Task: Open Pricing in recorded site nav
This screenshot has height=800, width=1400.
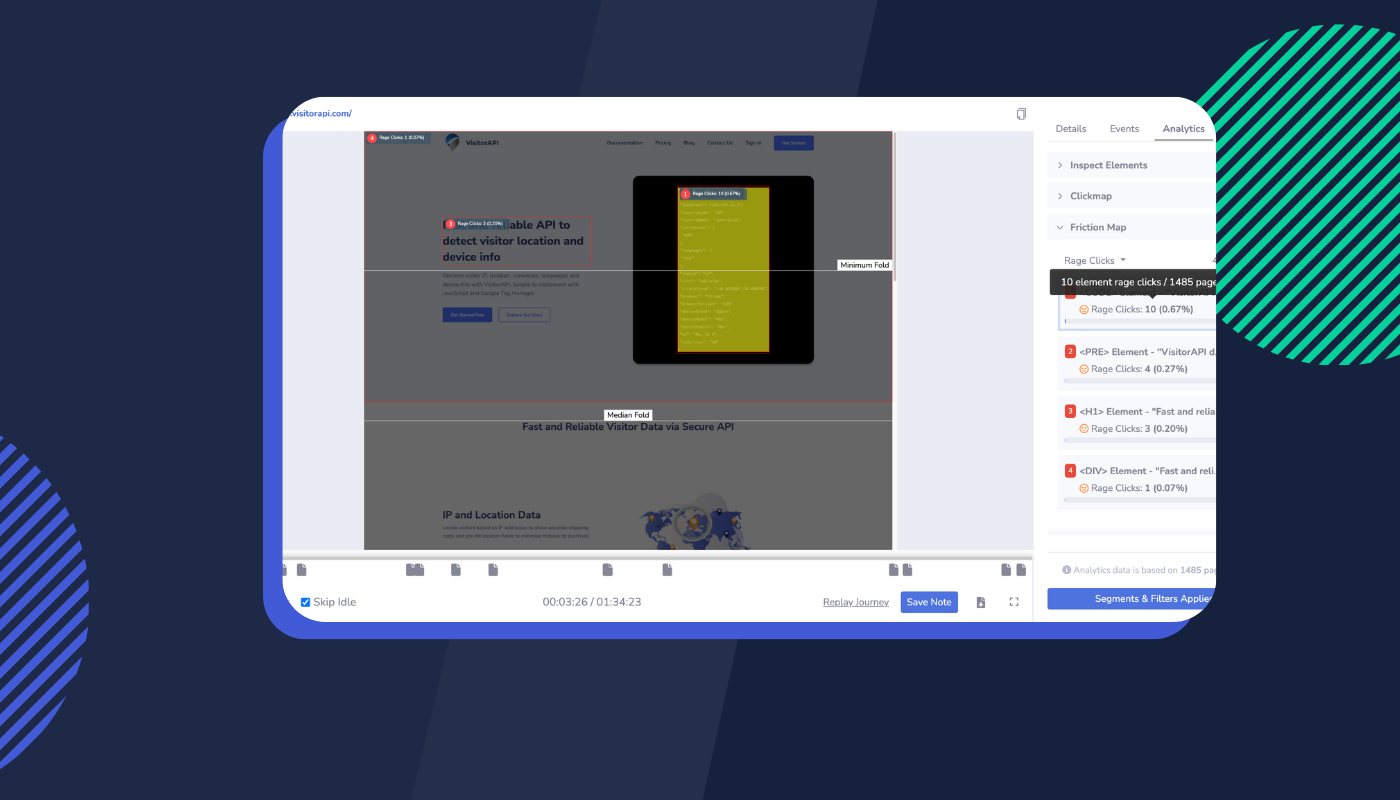Action: [x=663, y=143]
